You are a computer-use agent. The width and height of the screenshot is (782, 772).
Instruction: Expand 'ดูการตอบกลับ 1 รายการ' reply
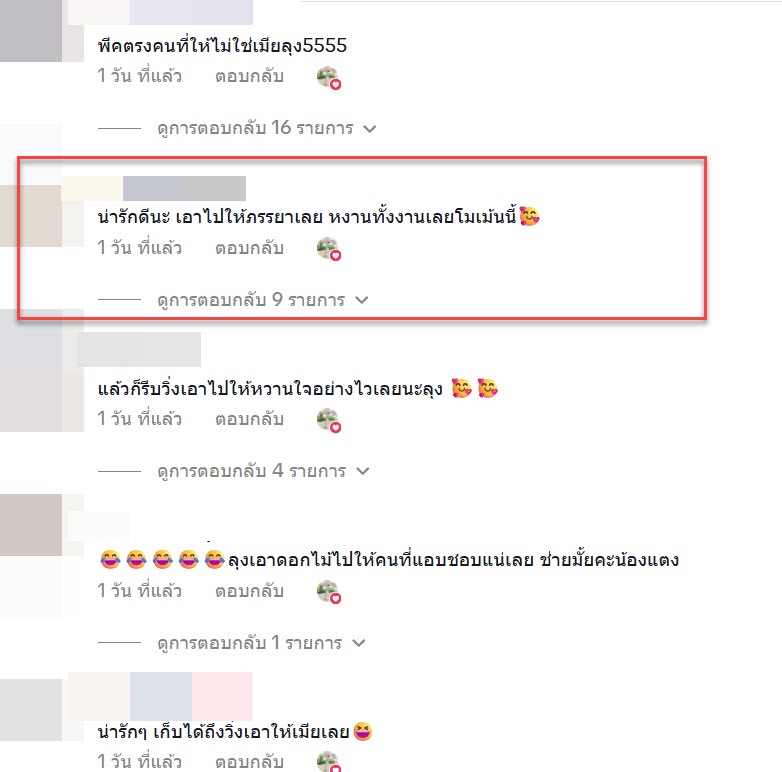pos(261,643)
